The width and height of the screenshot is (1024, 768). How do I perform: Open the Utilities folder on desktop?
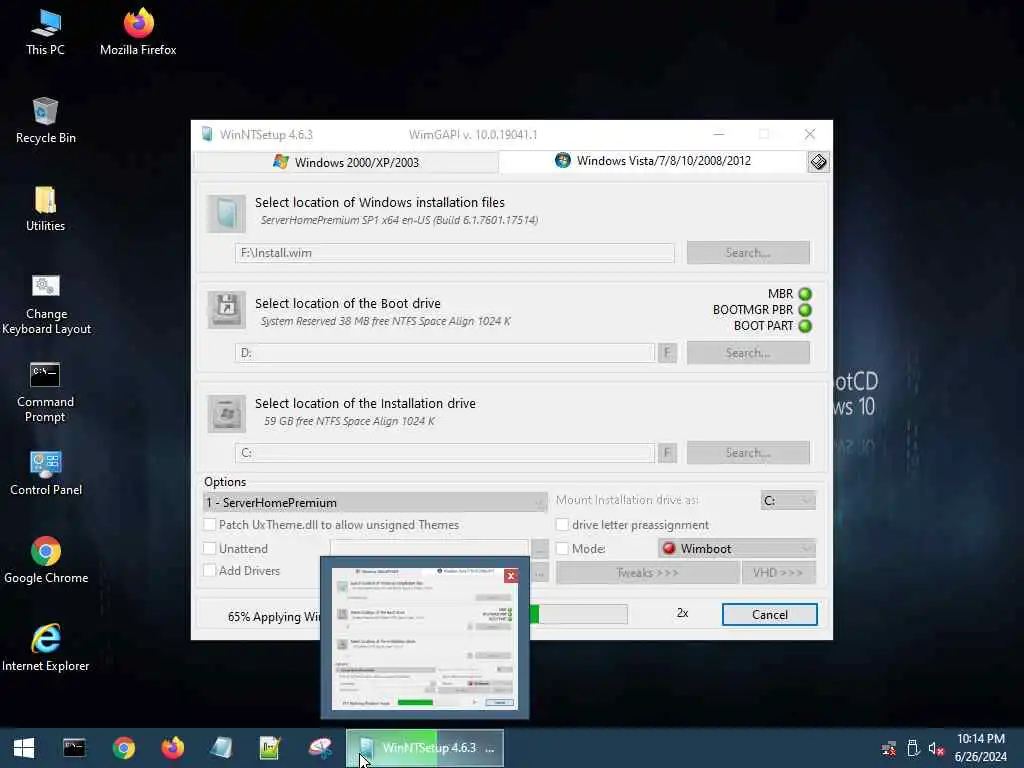45,209
